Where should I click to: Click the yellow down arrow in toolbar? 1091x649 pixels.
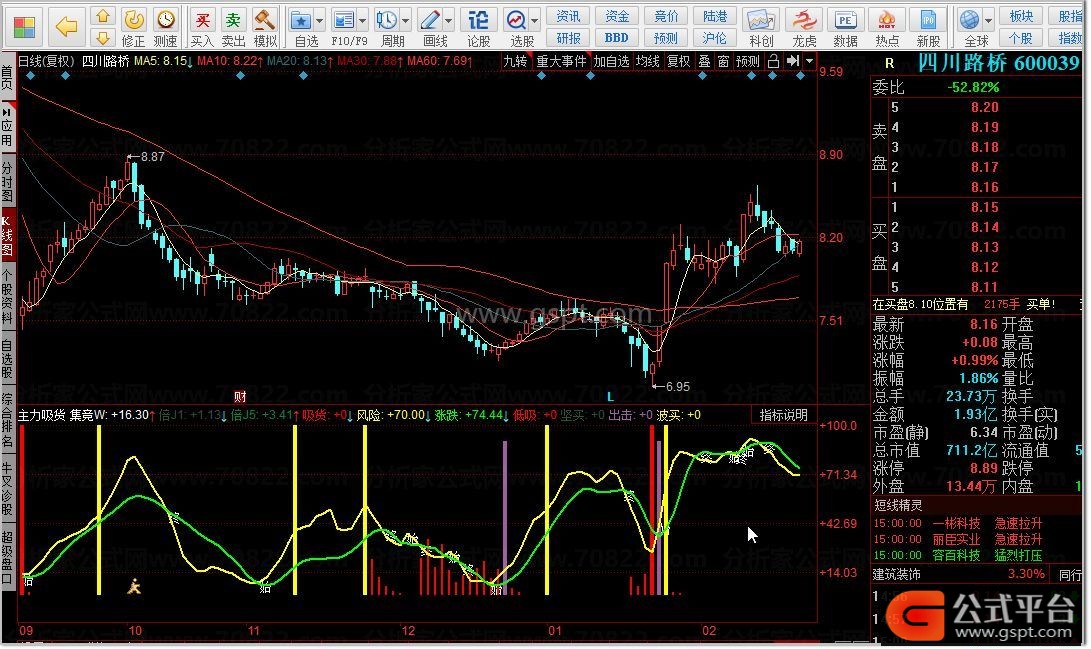point(103,38)
